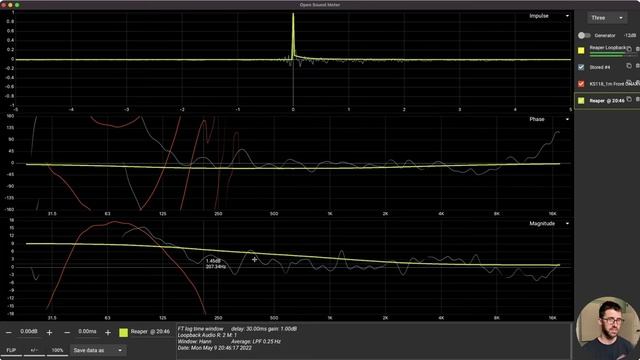The width and height of the screenshot is (640, 360).
Task: Click the Window: Hann text
Action: 194,342
